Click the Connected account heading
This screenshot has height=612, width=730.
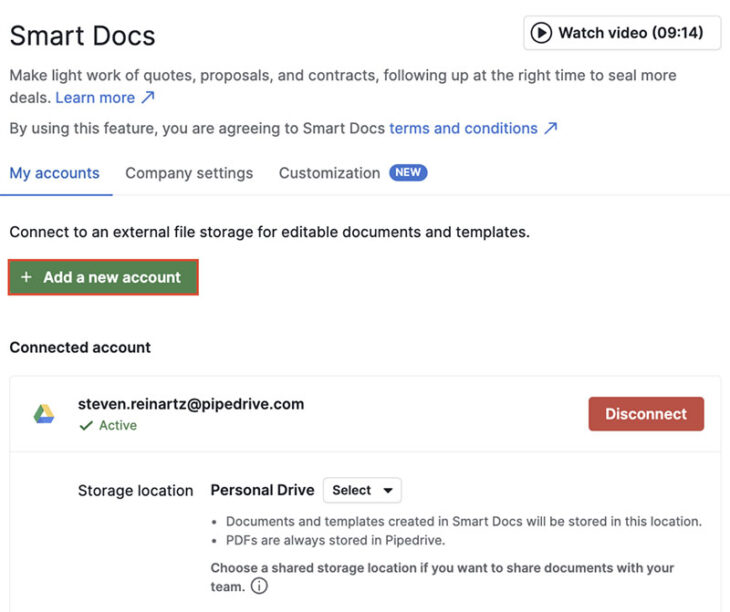[80, 347]
